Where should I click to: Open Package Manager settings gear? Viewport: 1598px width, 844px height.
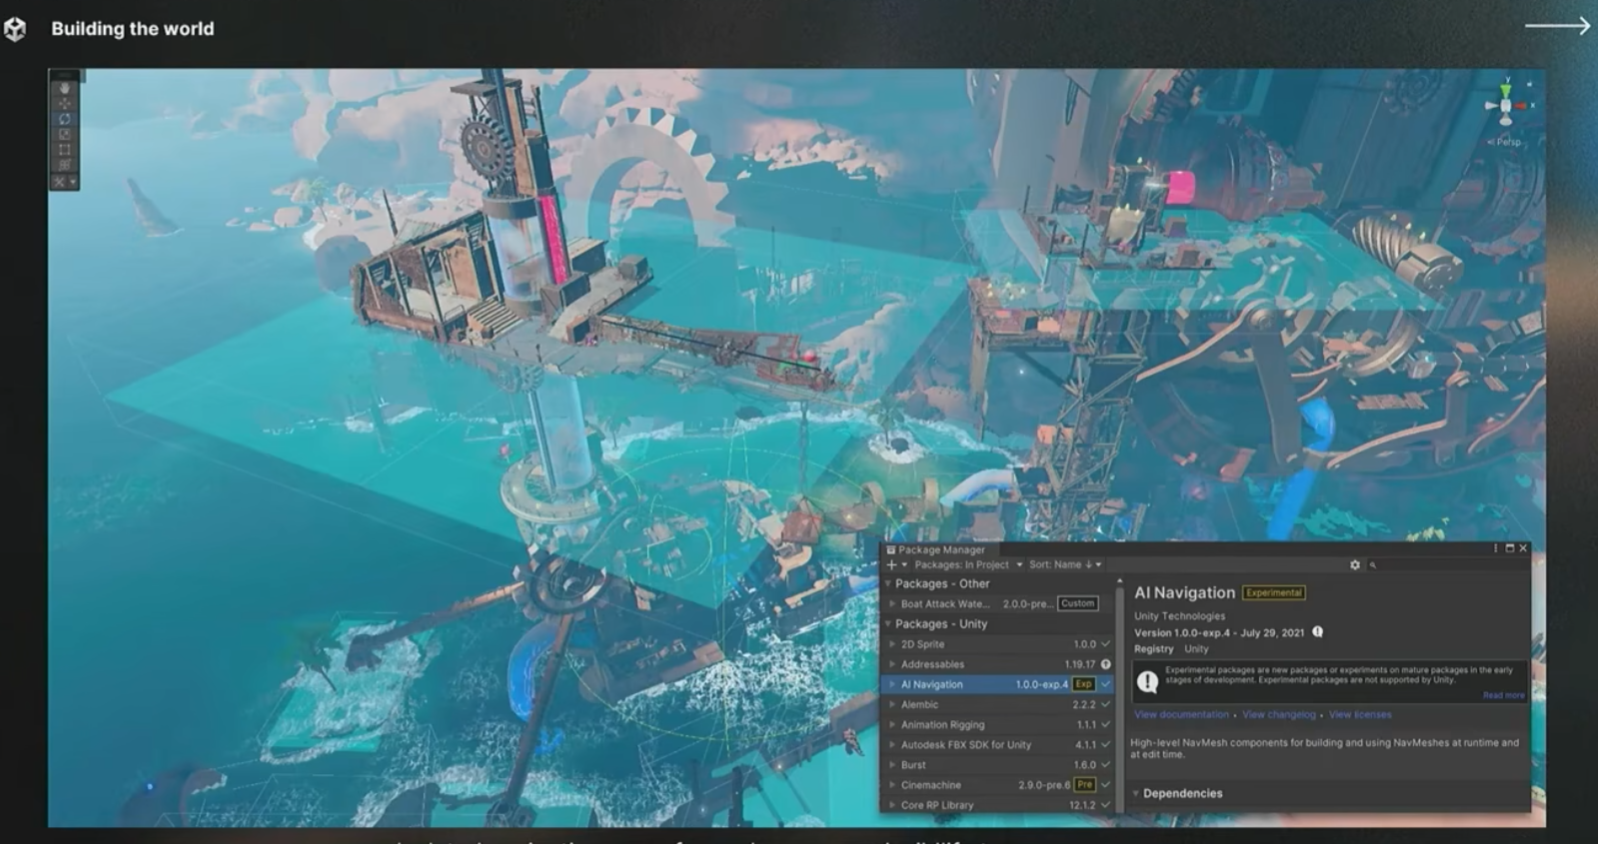pos(1355,565)
